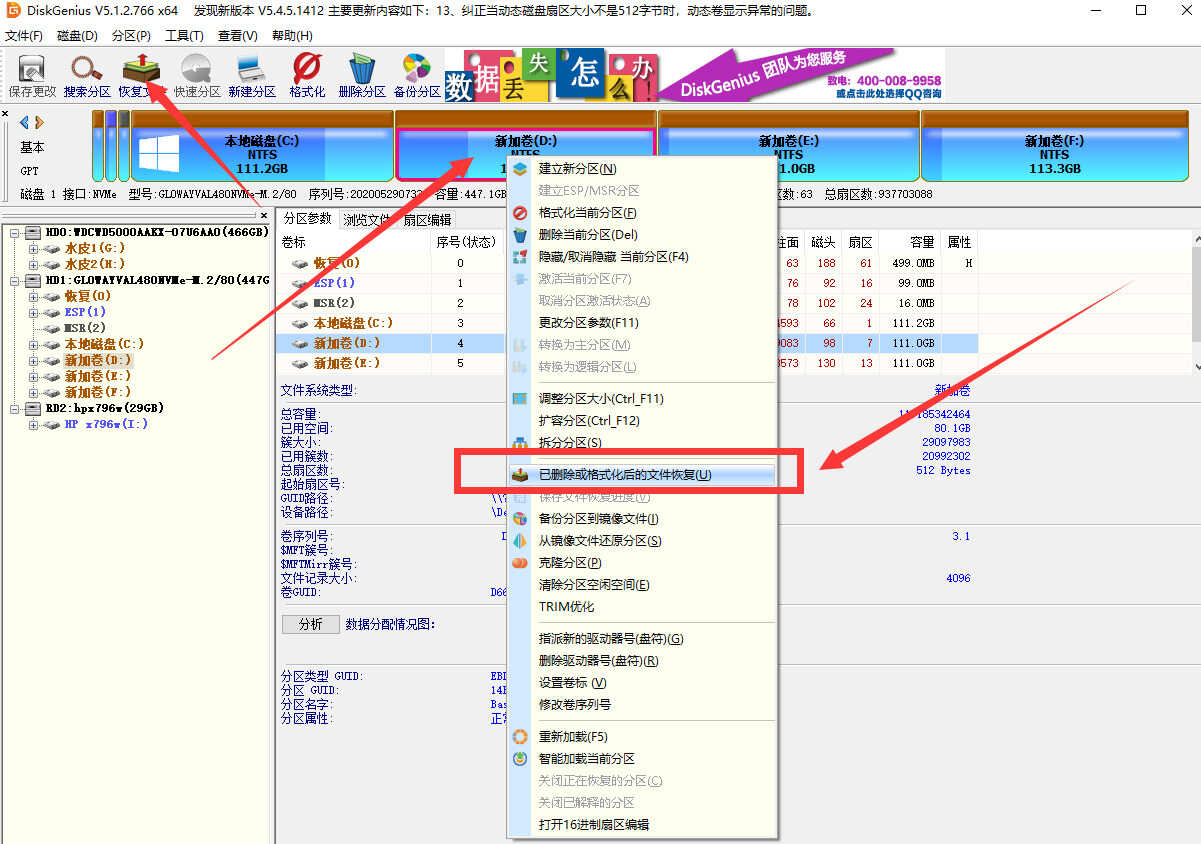This screenshot has width=1201, height=844.
Task: Open the 查看(V) menu
Action: pyautogui.click(x=238, y=36)
